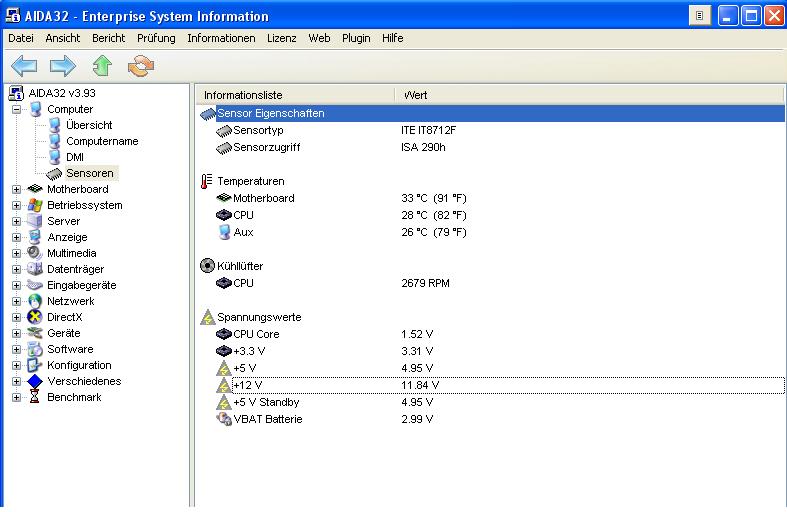Click the Betriebssystem Windows flag icon
The width and height of the screenshot is (787, 512).
[35, 205]
